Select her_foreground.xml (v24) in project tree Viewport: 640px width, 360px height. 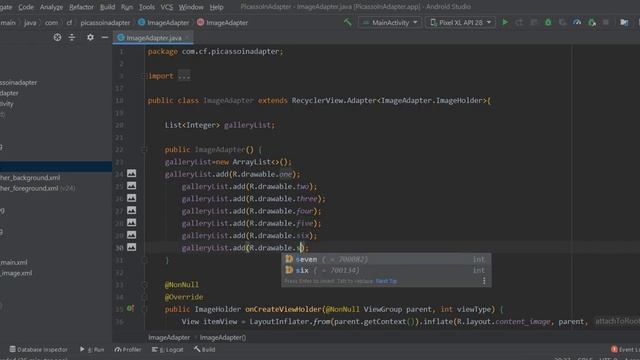click(x=38, y=188)
